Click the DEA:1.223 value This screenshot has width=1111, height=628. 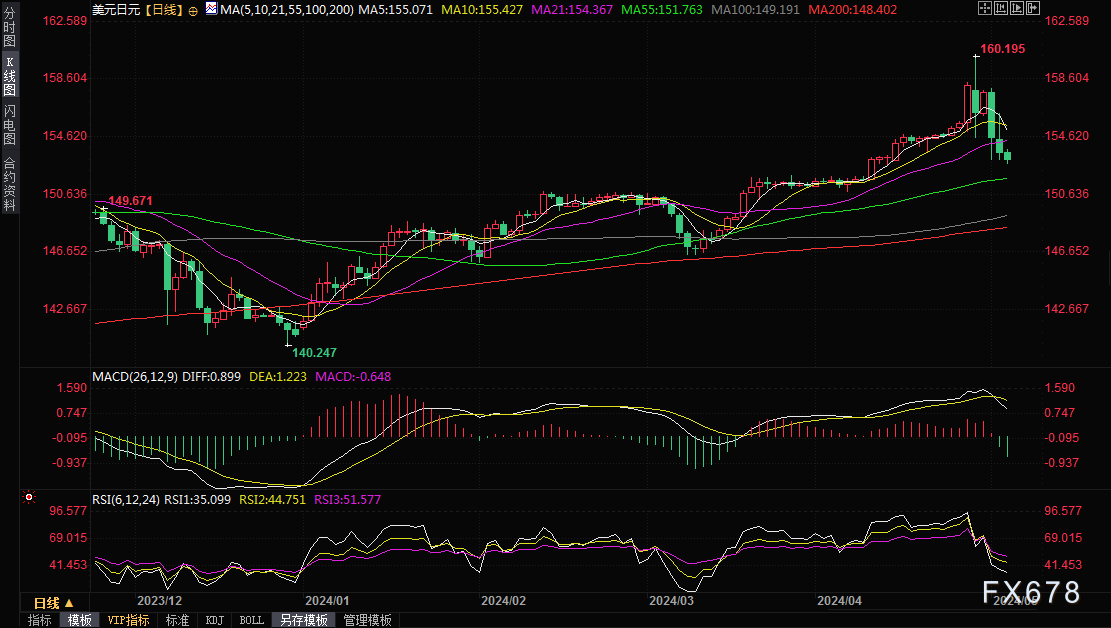tap(278, 376)
